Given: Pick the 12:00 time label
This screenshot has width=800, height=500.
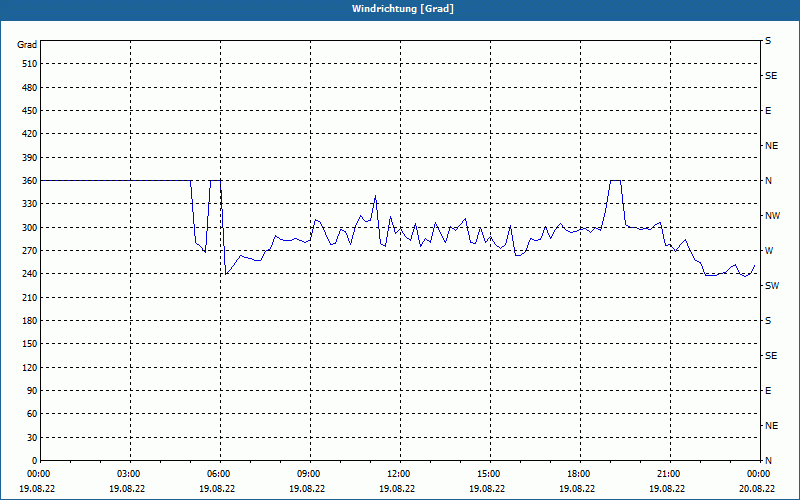Looking at the screenshot, I should coord(398,474).
